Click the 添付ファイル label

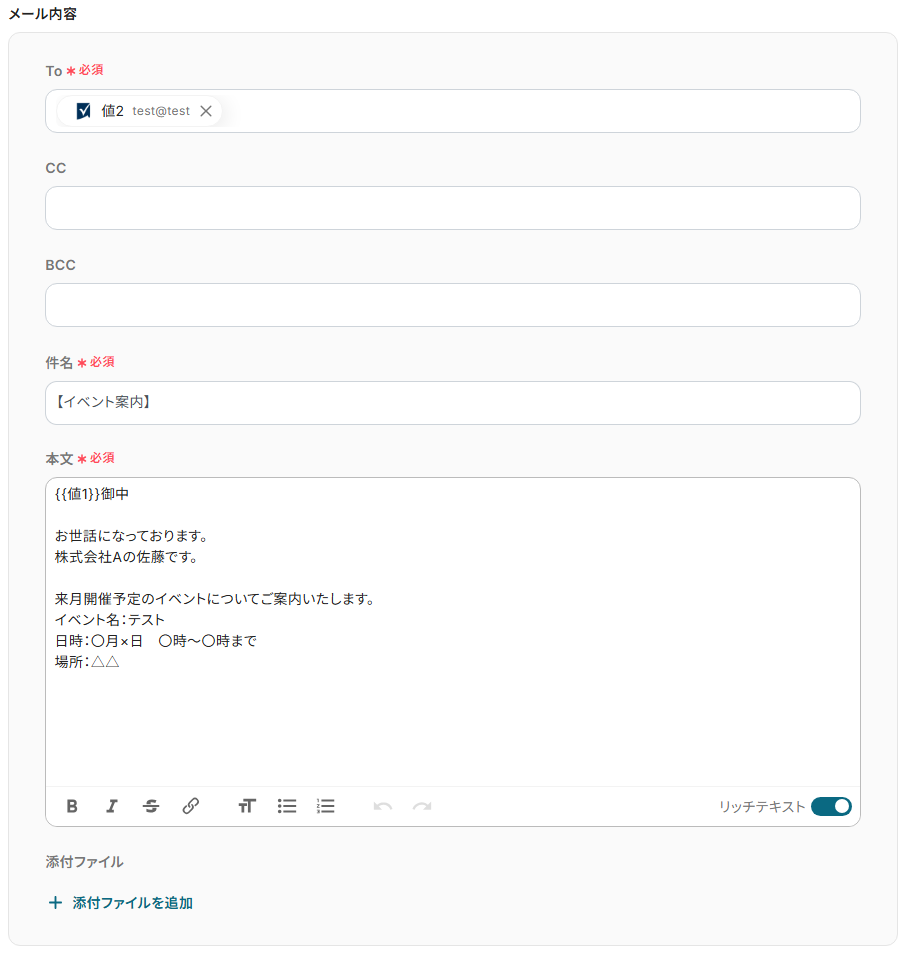(x=85, y=862)
